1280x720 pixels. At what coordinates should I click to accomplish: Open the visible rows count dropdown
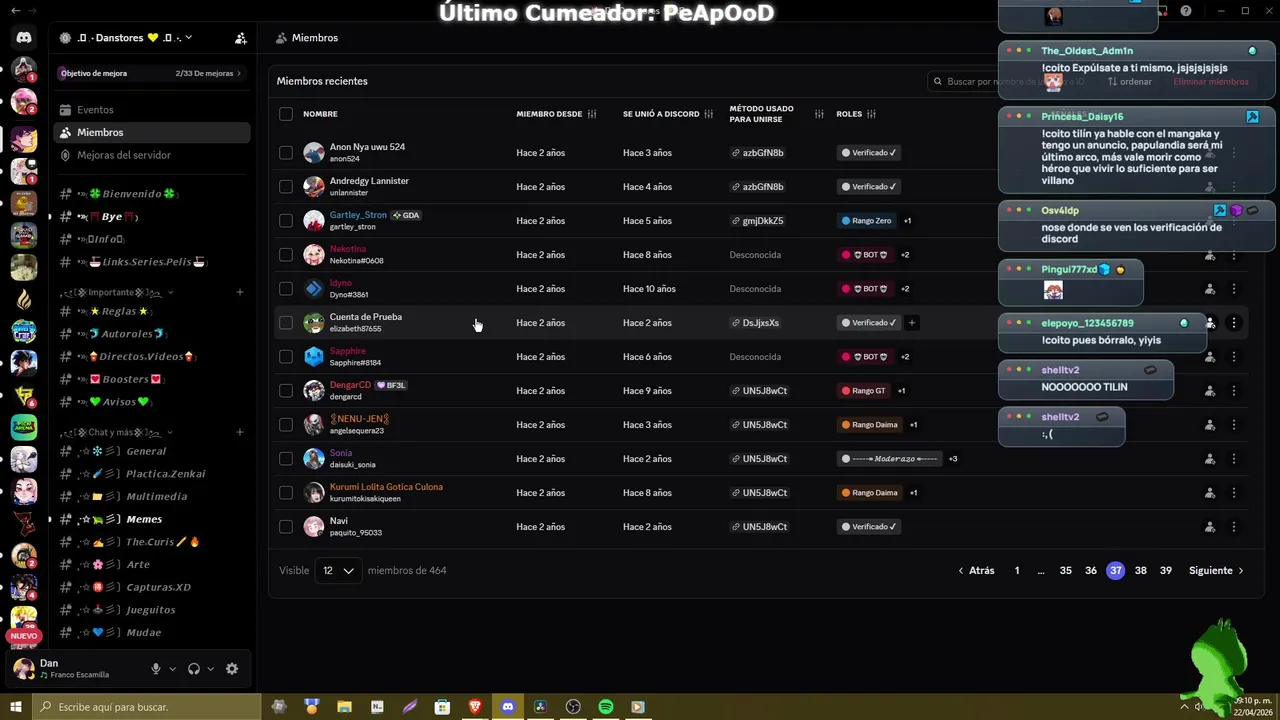[x=338, y=571]
